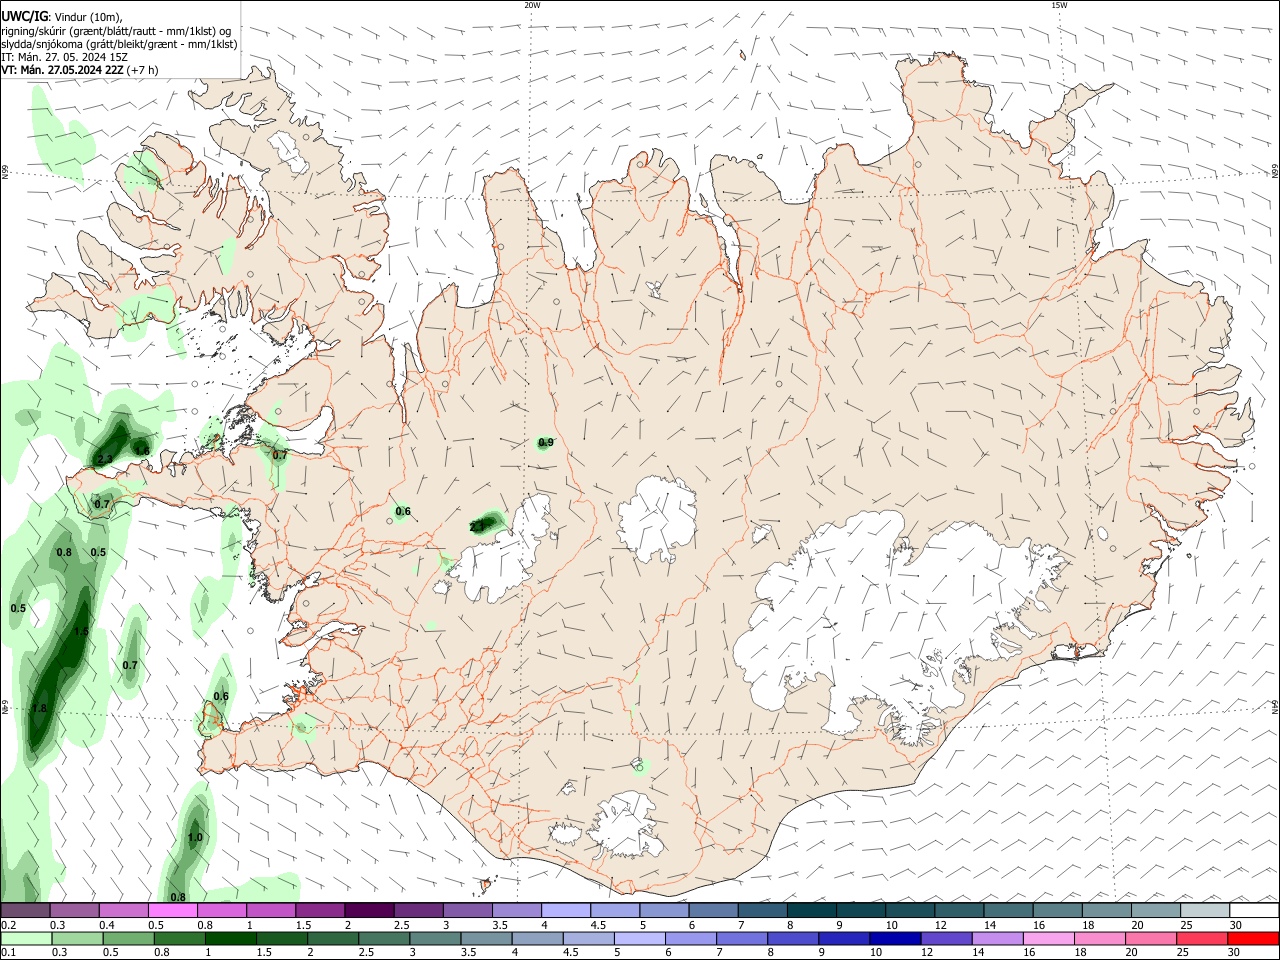Select violet swatch between 12 and 14 lower legend
This screenshot has width=1280, height=960.
(945, 939)
